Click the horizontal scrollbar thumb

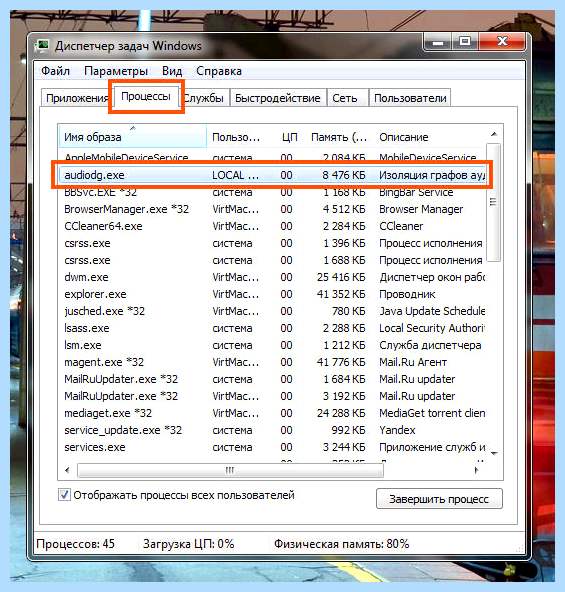tap(230, 470)
